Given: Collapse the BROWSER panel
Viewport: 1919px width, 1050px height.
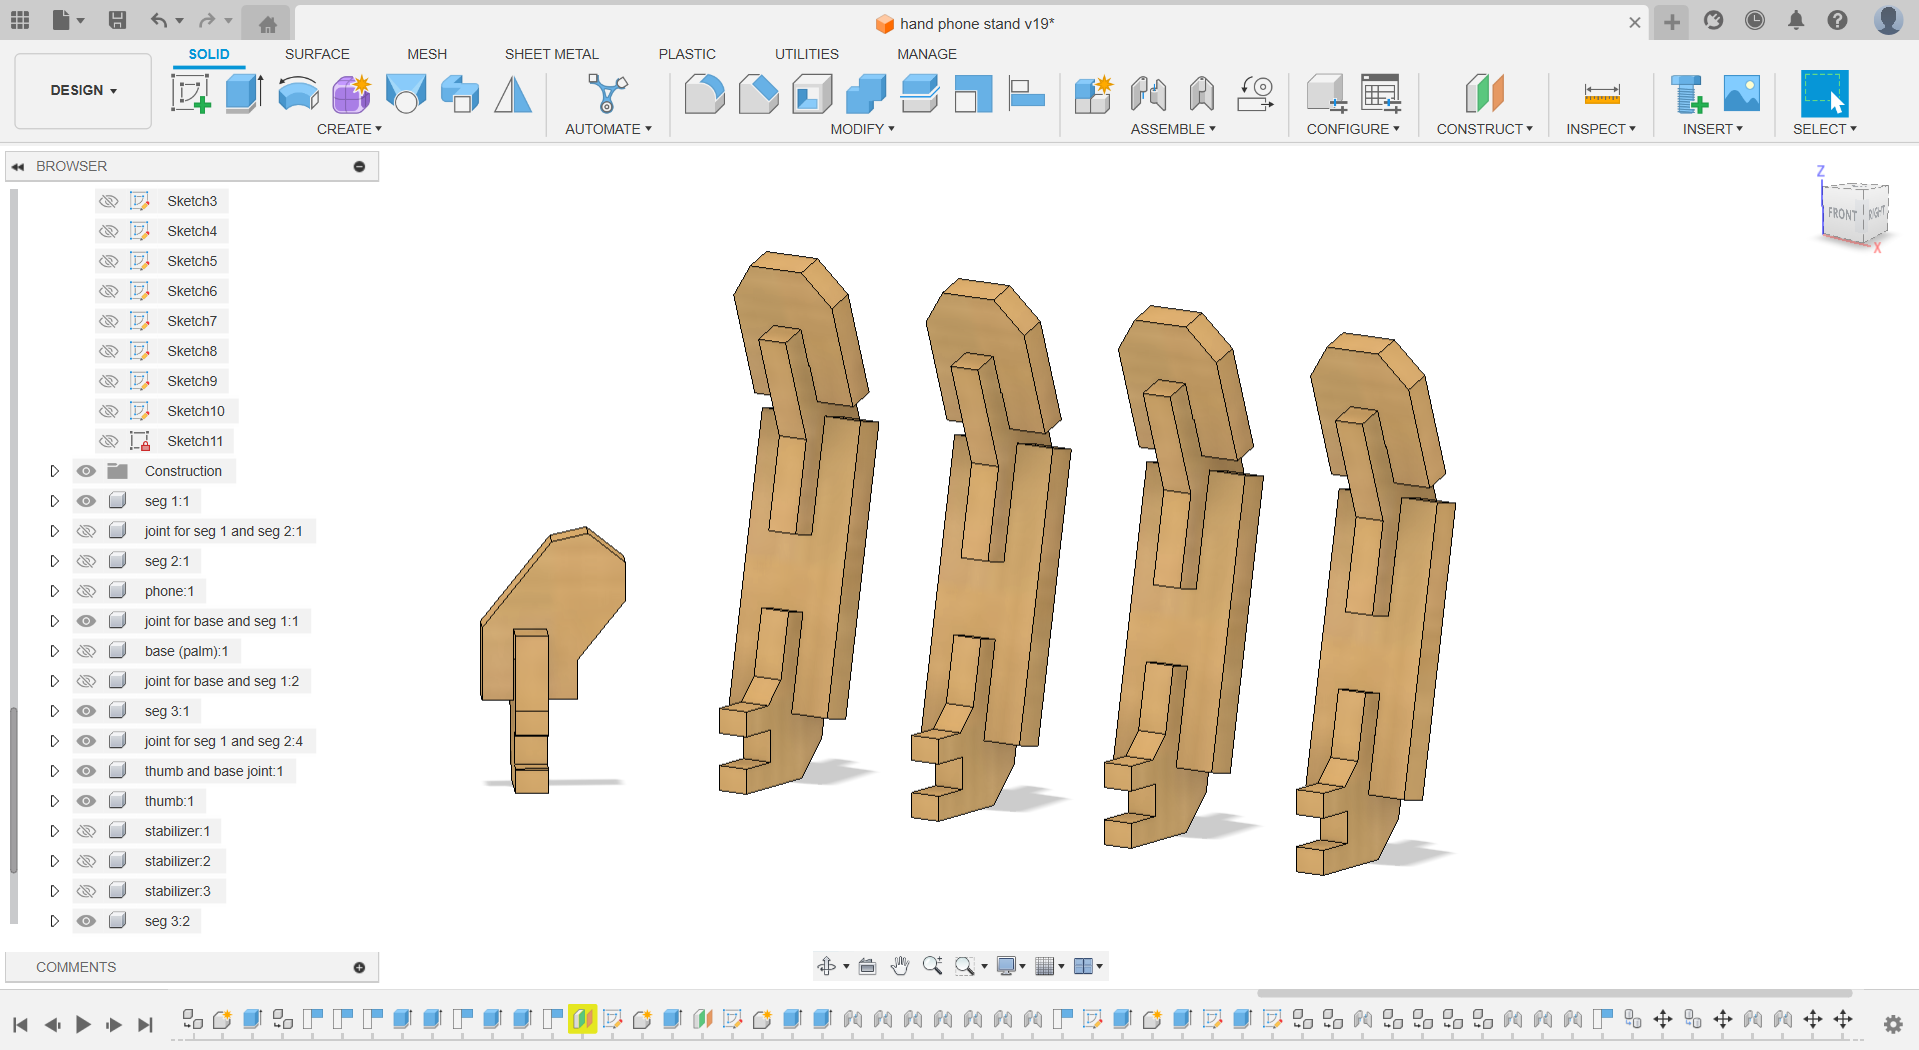Looking at the screenshot, I should click(18, 166).
